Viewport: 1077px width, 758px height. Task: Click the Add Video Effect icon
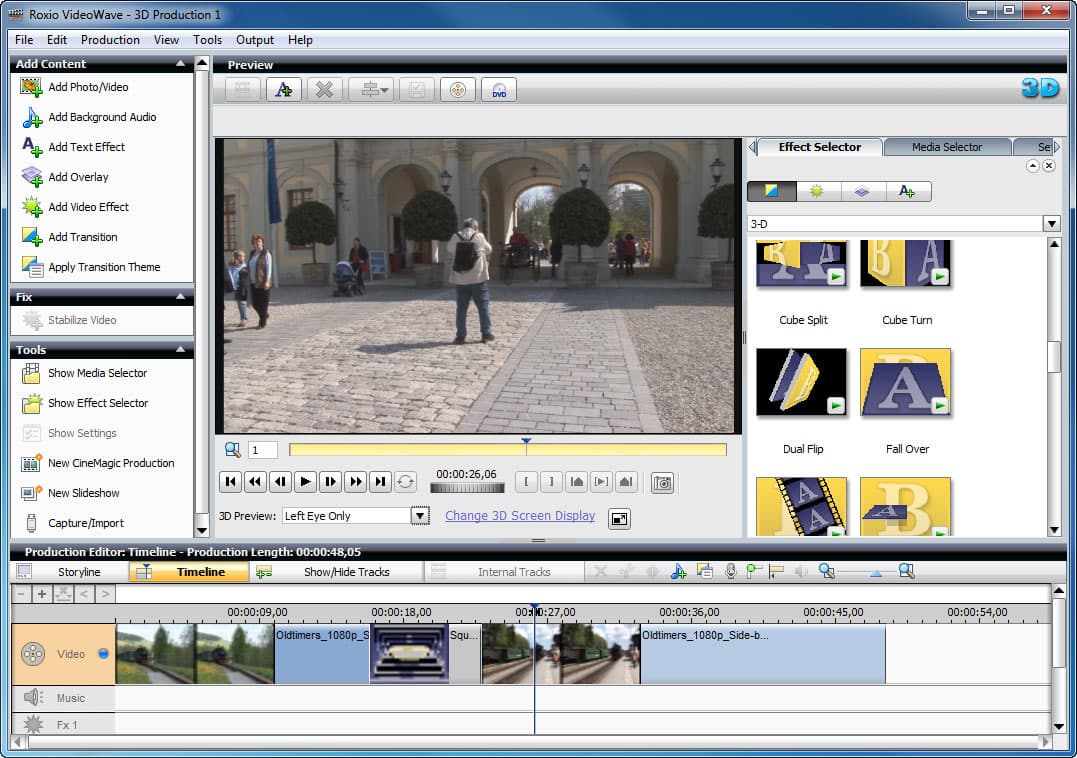[32, 207]
